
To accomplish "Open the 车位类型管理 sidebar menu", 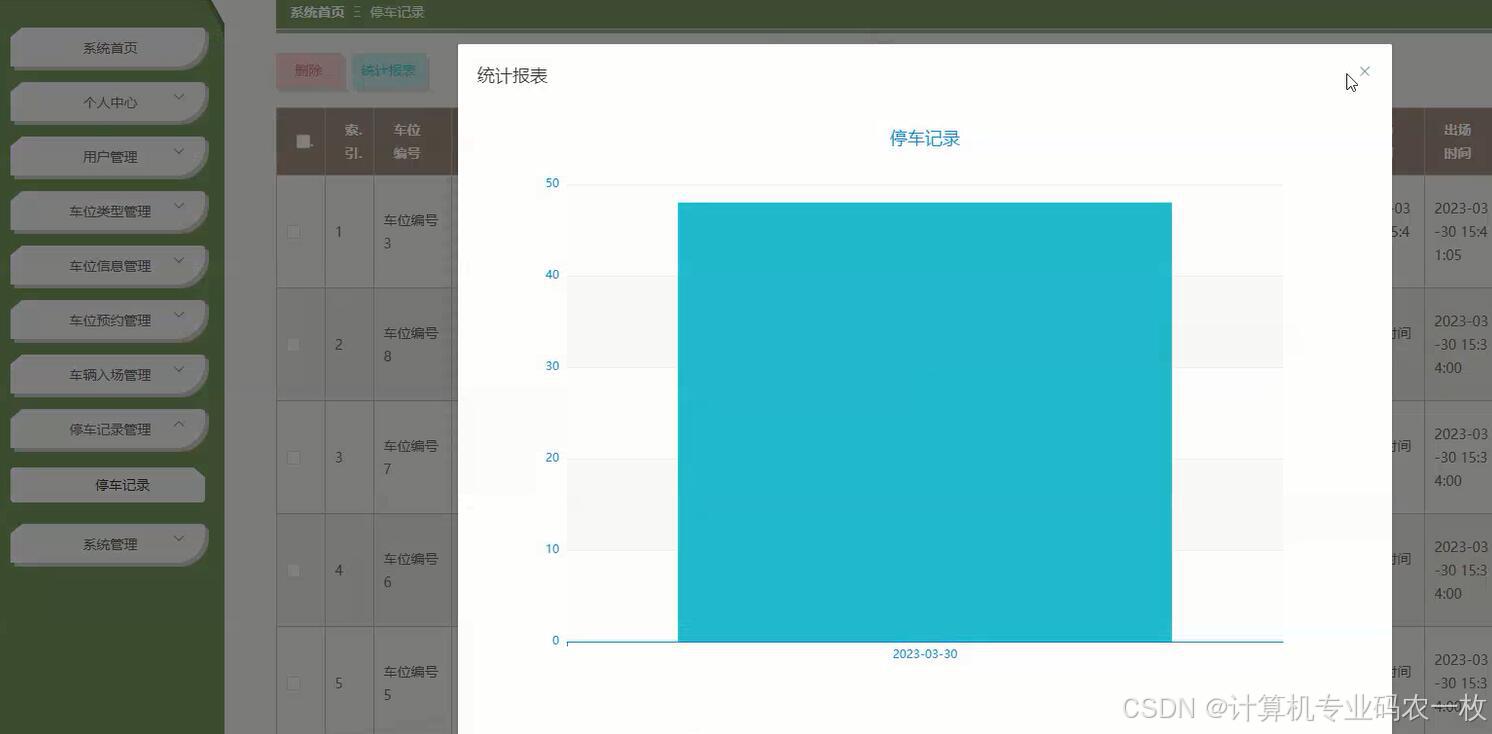I will click(109, 211).
